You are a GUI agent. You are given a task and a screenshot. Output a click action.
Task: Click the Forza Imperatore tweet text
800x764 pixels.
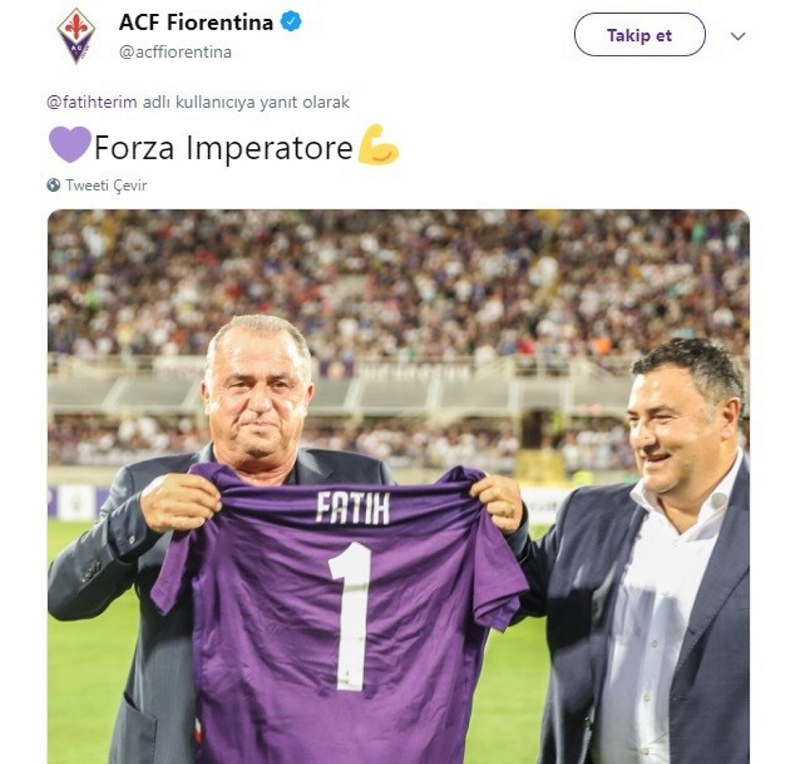click(x=223, y=147)
